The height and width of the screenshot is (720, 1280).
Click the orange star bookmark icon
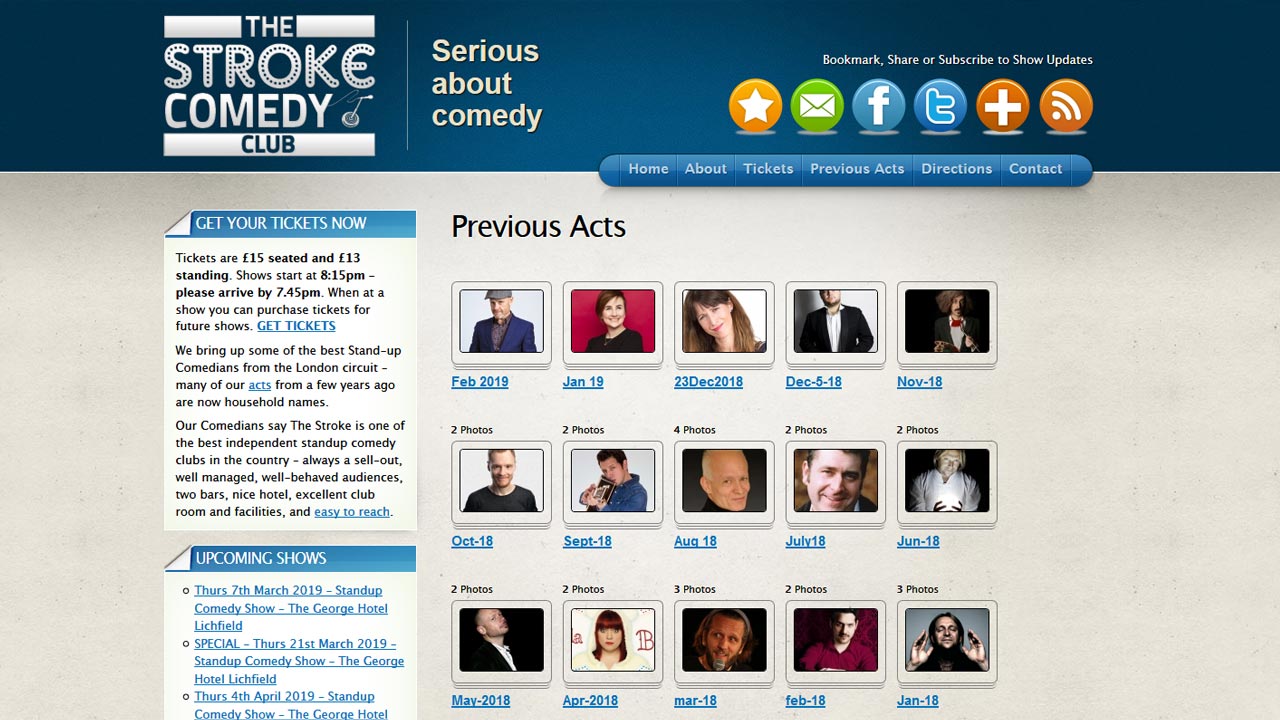tap(755, 106)
